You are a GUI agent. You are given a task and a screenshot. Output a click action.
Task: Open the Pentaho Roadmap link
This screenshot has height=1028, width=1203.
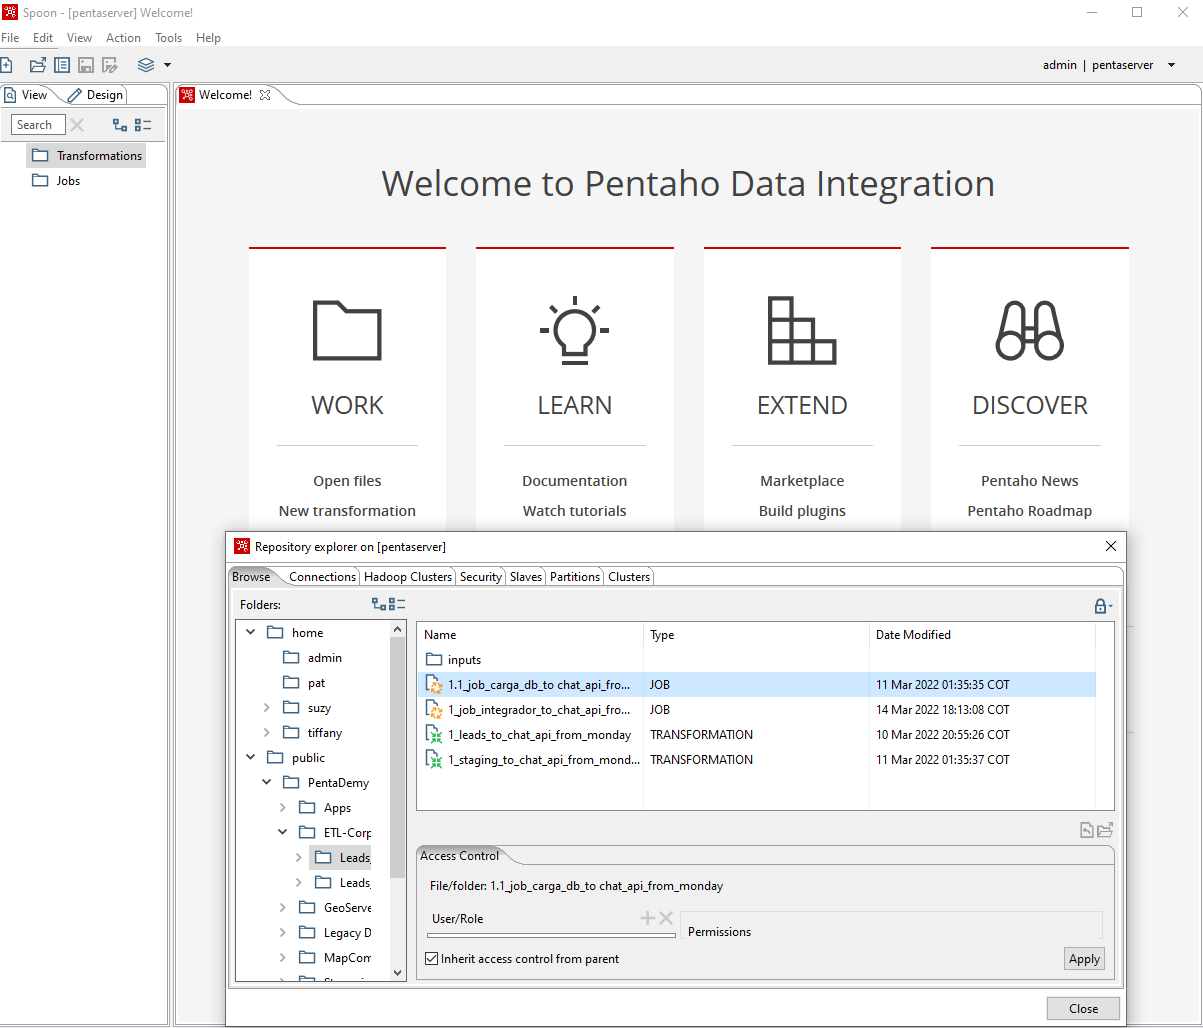(x=1030, y=511)
